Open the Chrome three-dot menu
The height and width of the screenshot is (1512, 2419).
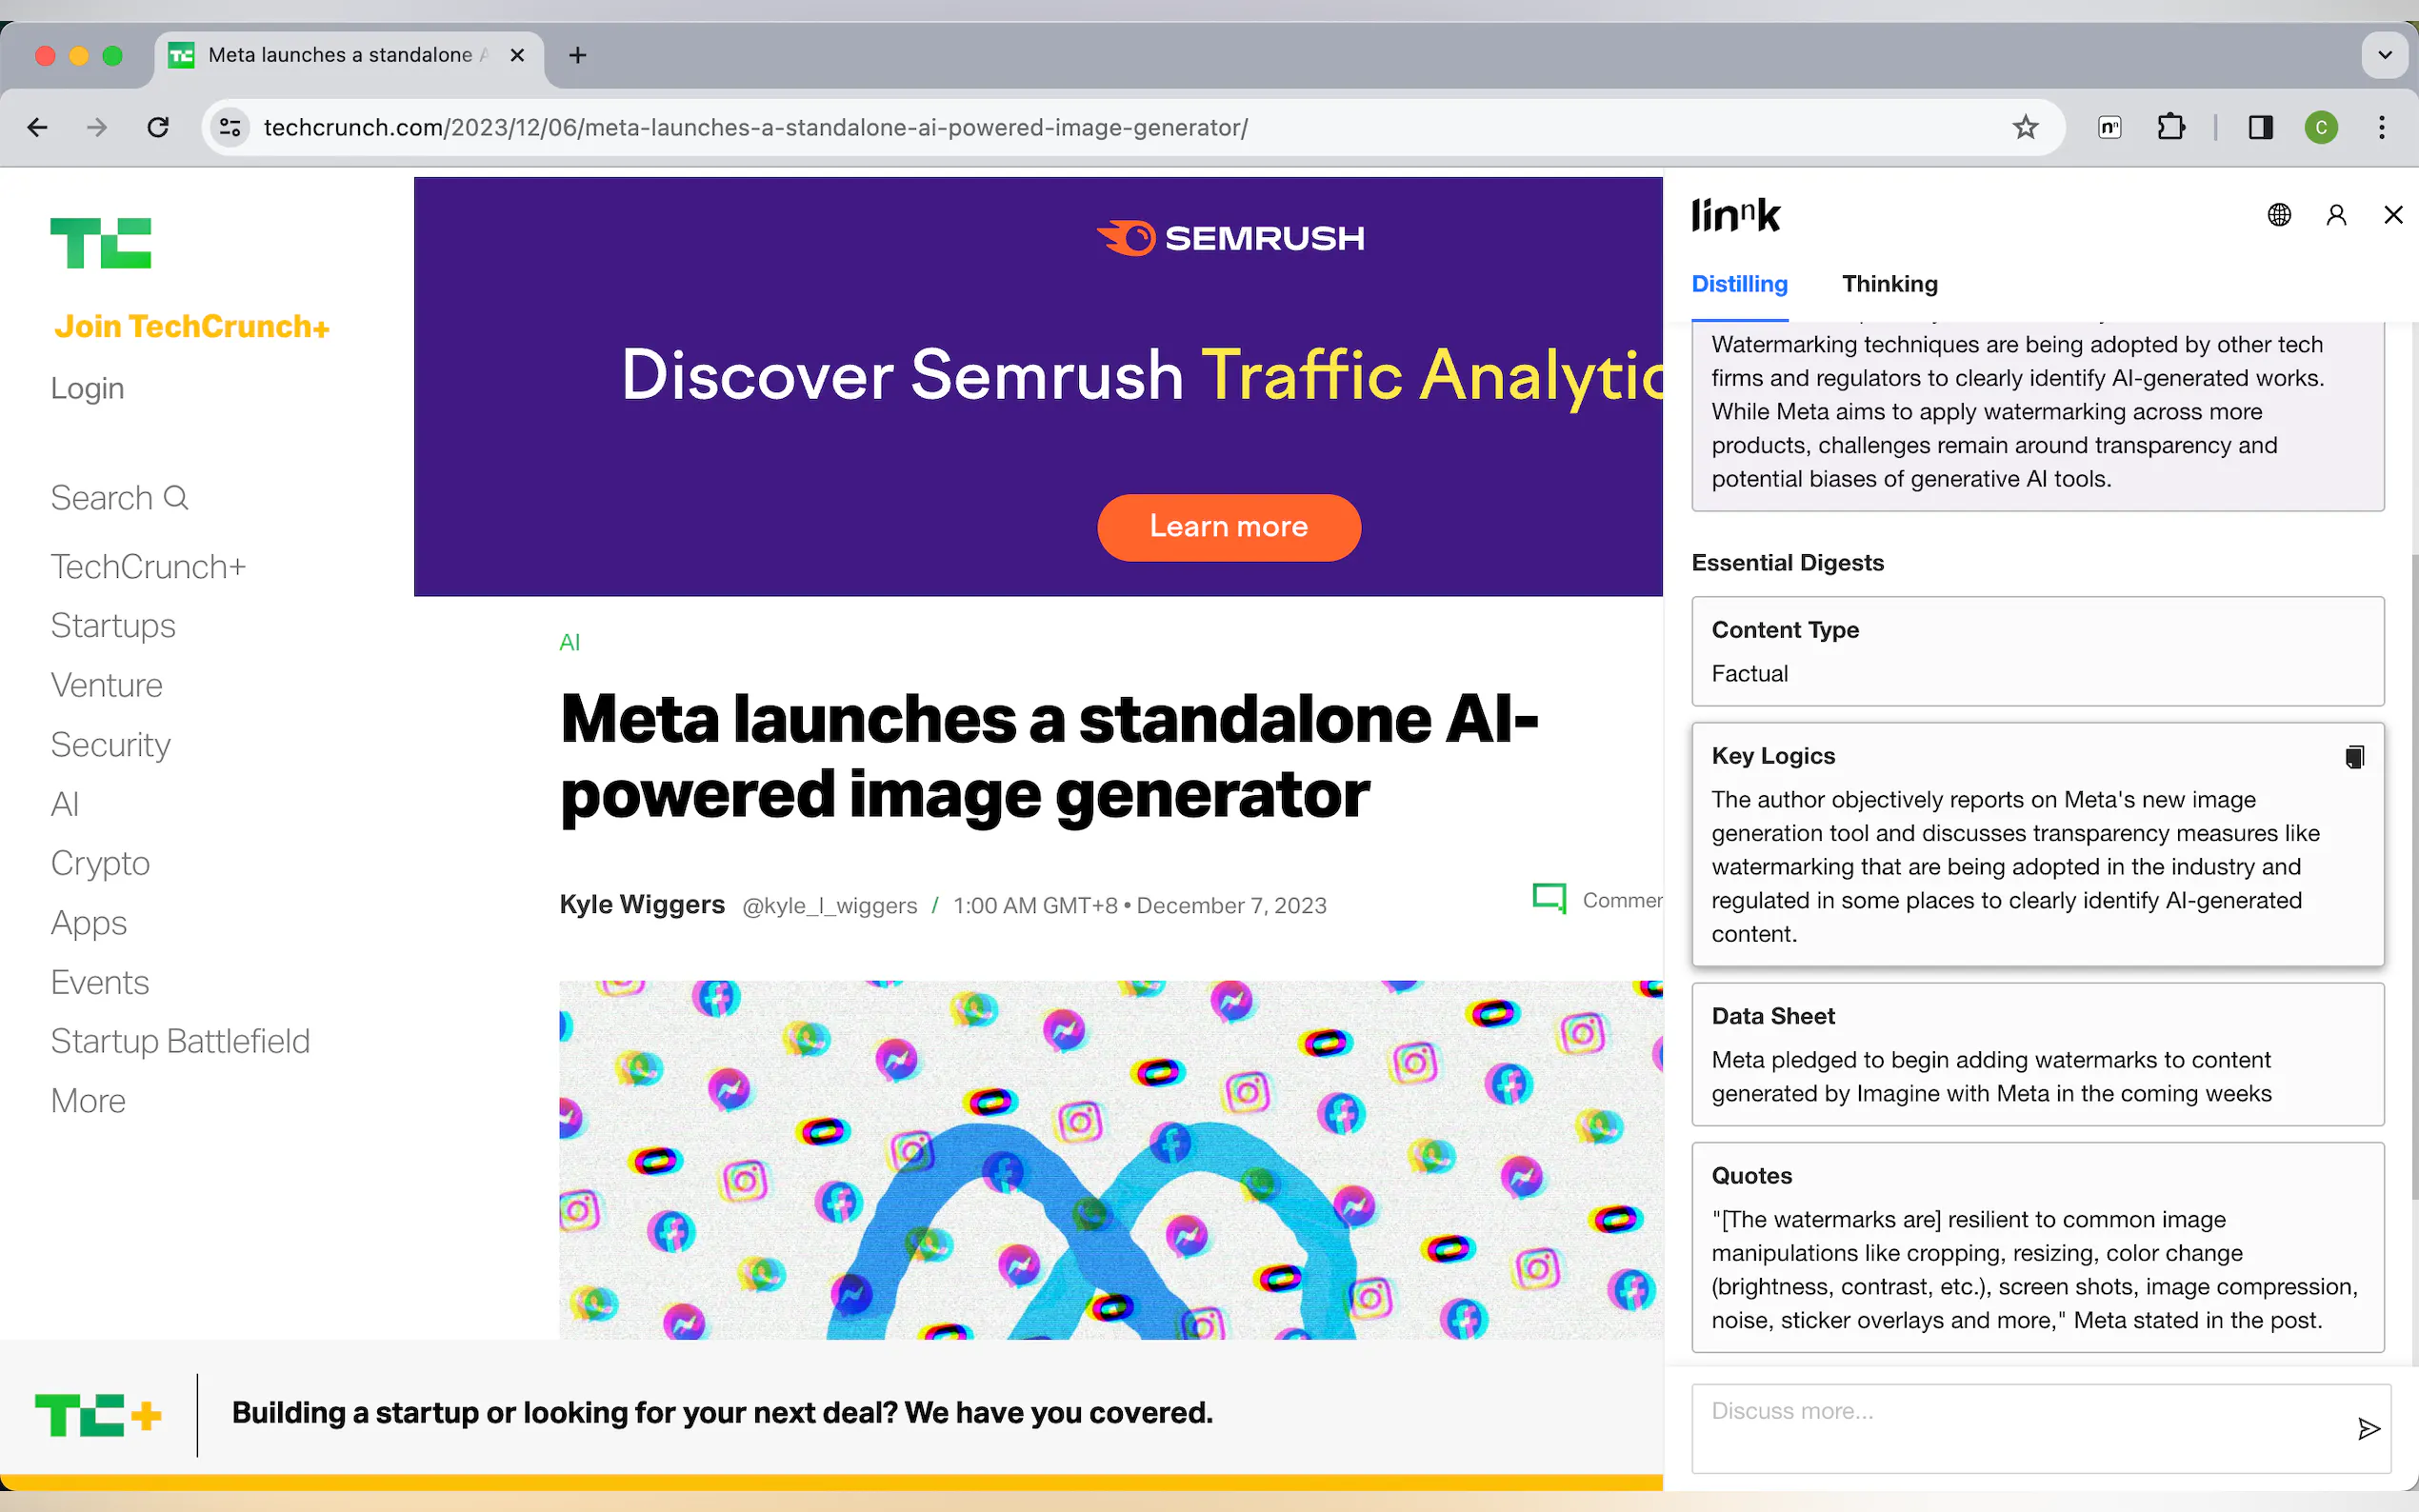click(2381, 127)
